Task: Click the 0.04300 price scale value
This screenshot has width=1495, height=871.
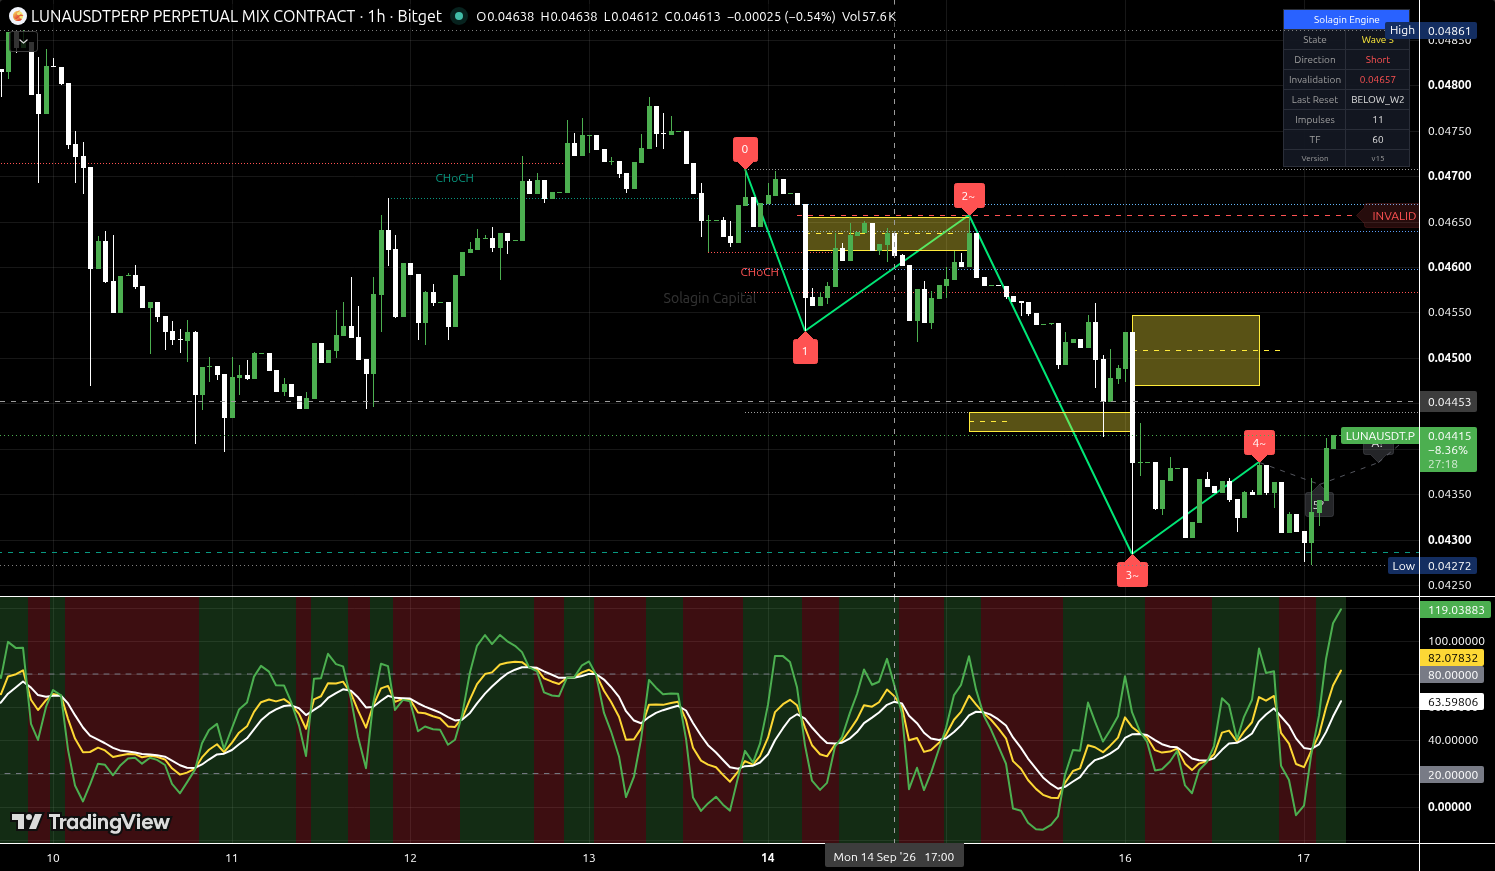Action: pos(1449,540)
